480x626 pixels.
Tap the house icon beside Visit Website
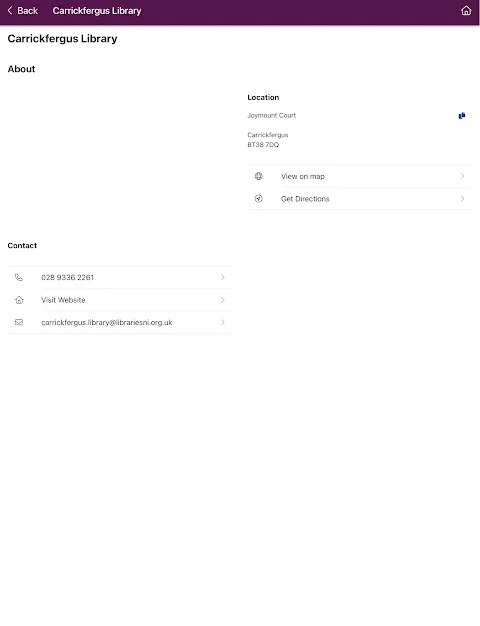click(19, 300)
